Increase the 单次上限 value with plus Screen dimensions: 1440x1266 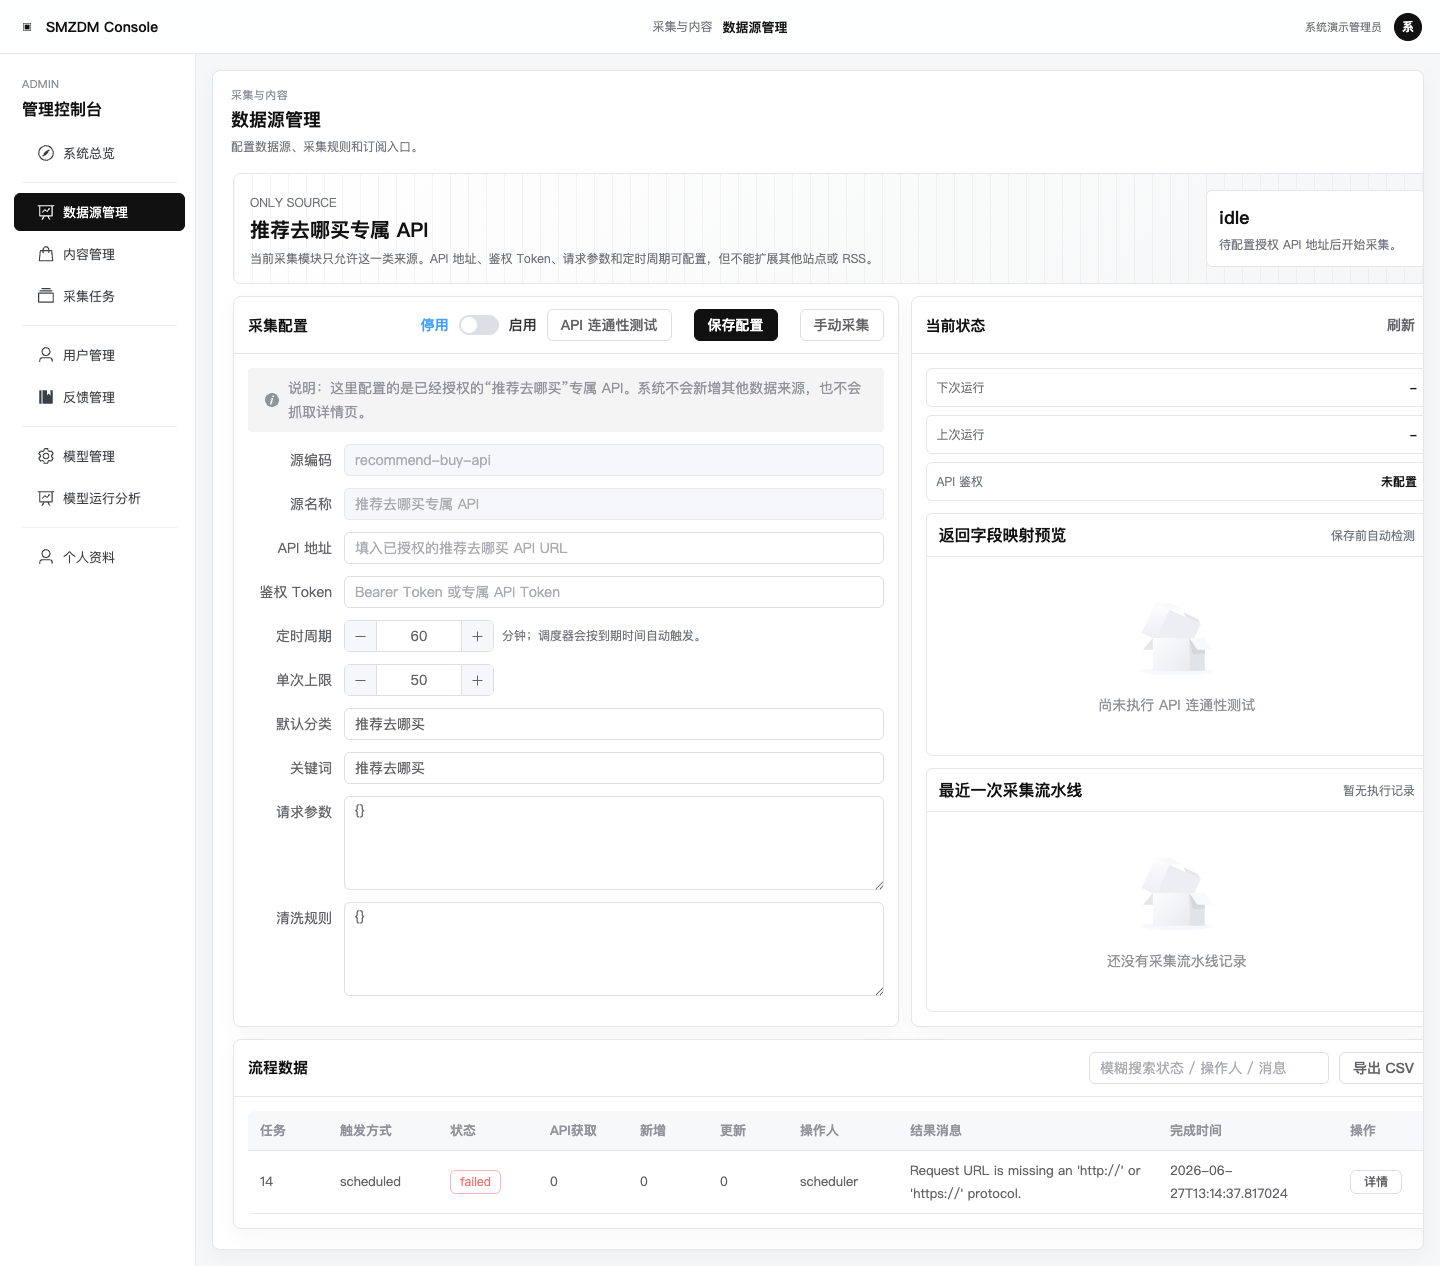pos(477,680)
